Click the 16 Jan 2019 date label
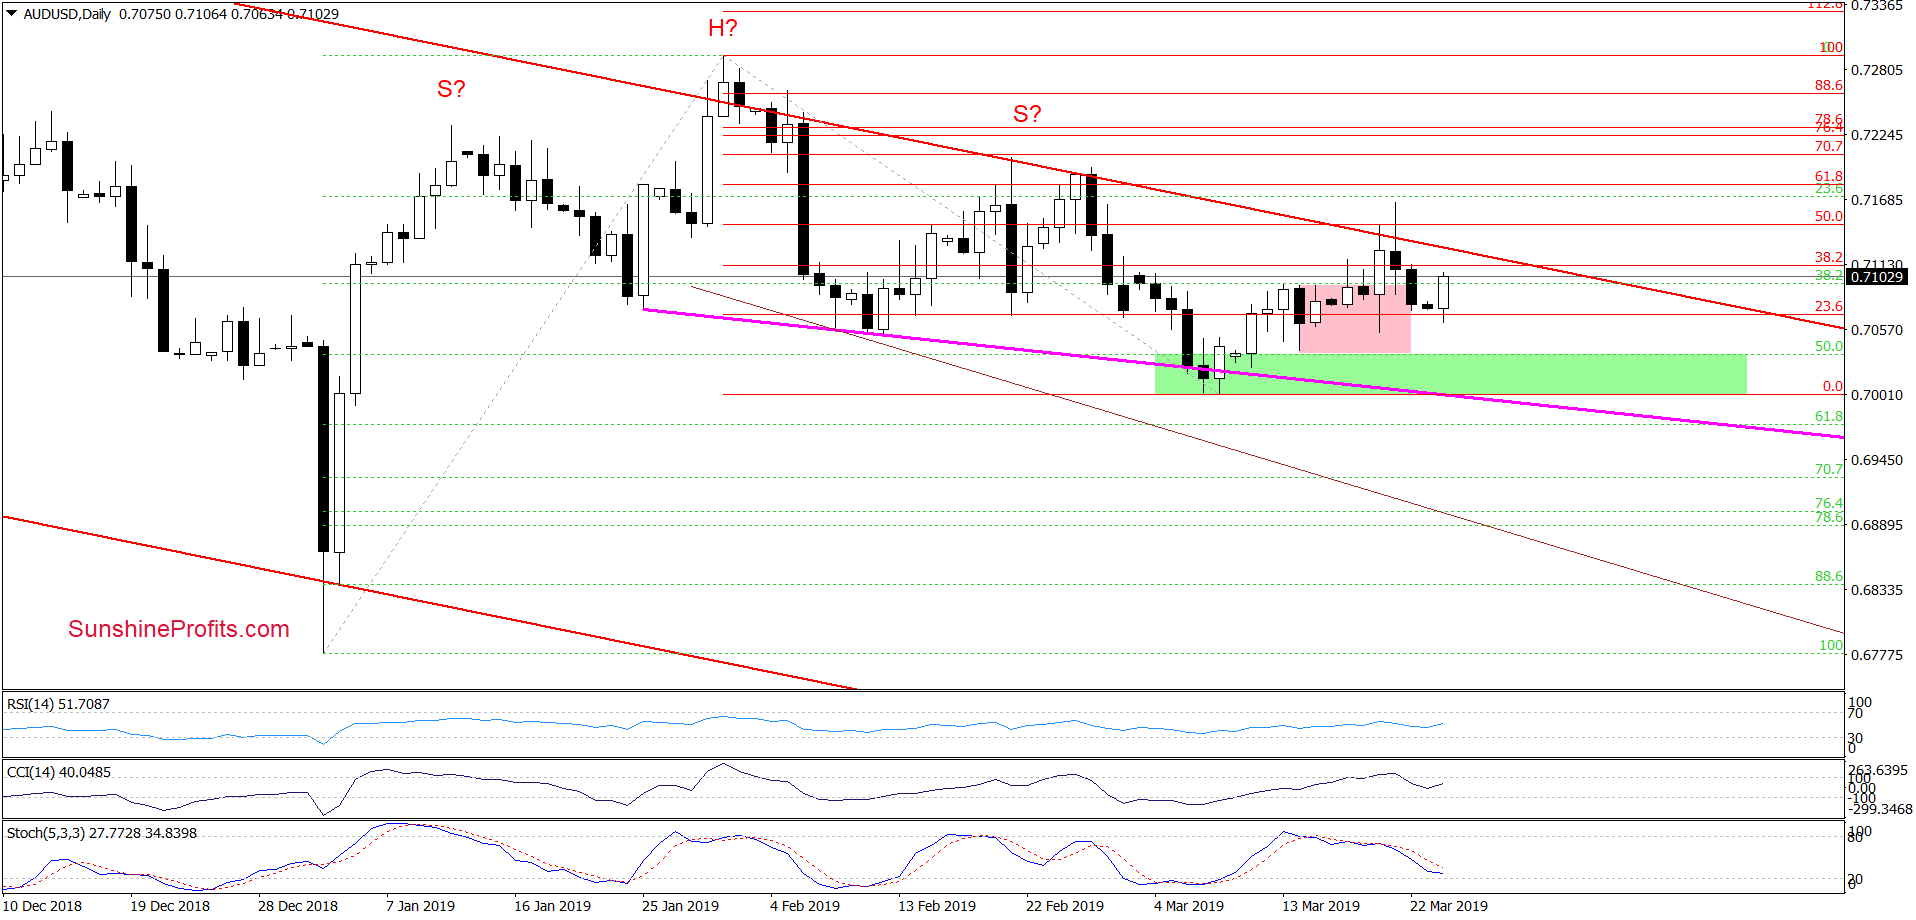Viewport: 1916px width, 920px height. 552,906
